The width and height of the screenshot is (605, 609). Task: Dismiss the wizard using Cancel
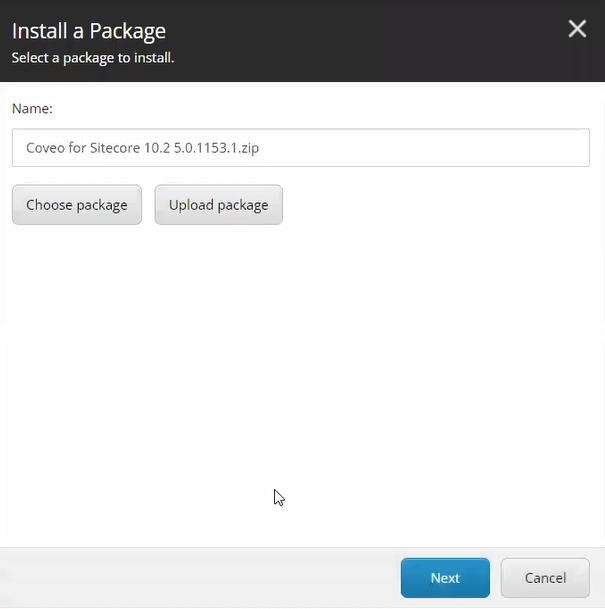click(545, 578)
